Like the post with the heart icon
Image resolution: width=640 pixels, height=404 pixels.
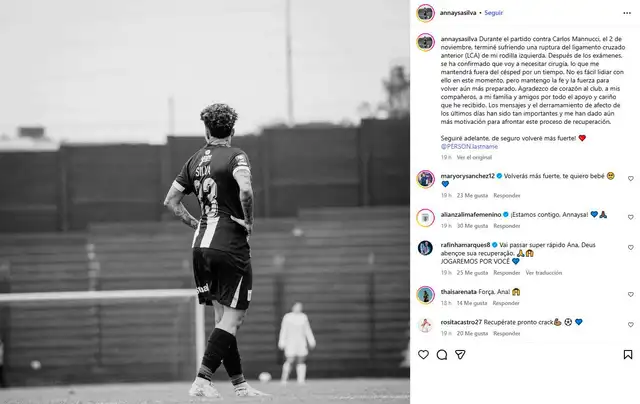pyautogui.click(x=423, y=355)
